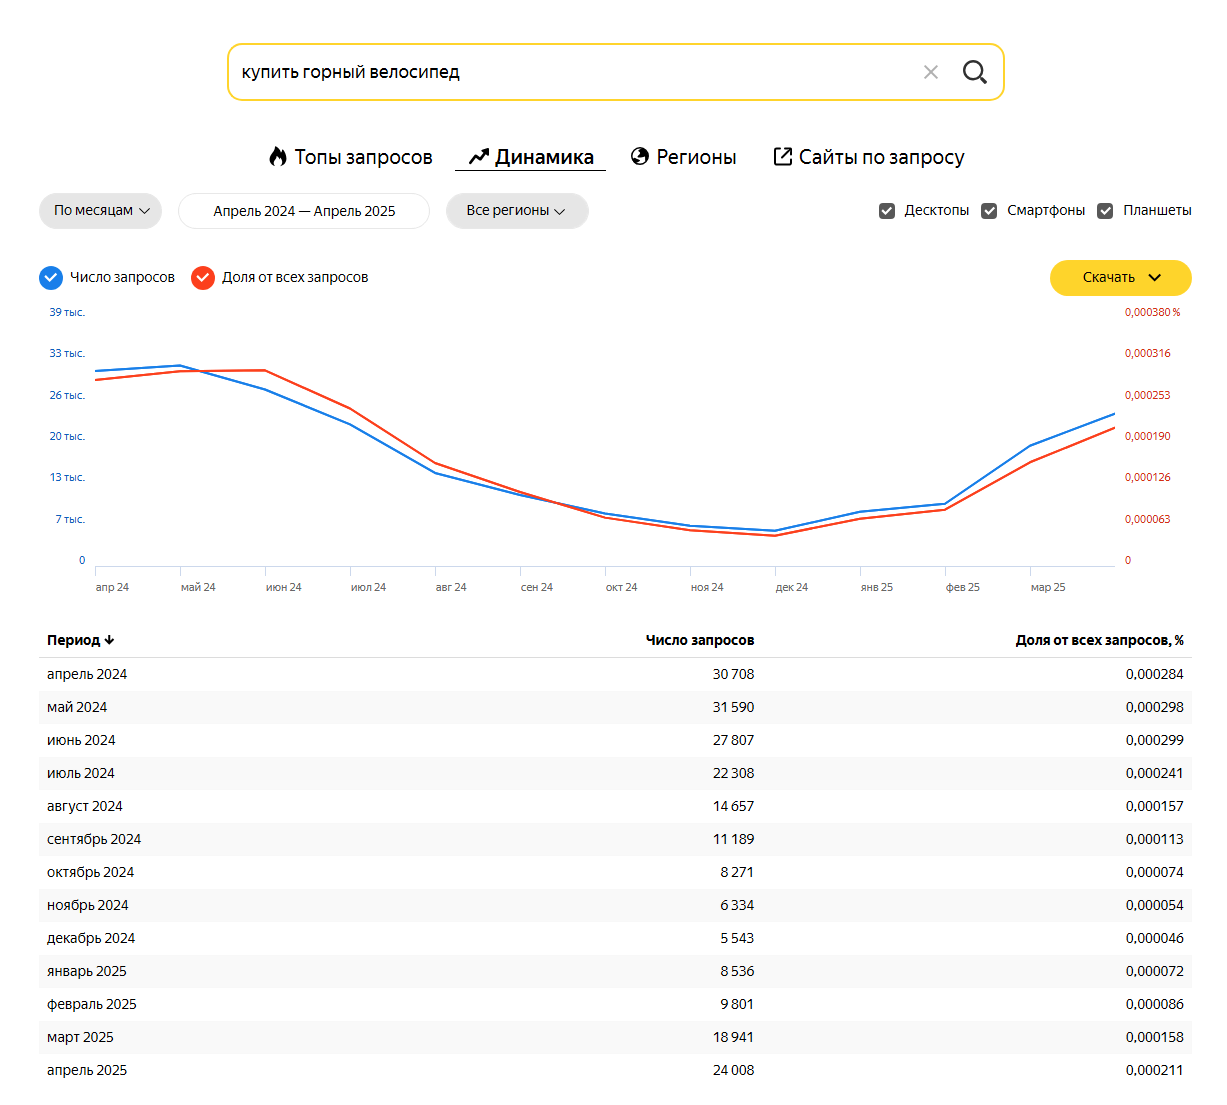Click the sort arrow next to Период
Image resolution: width=1227 pixels, height=1105 pixels.
click(109, 640)
